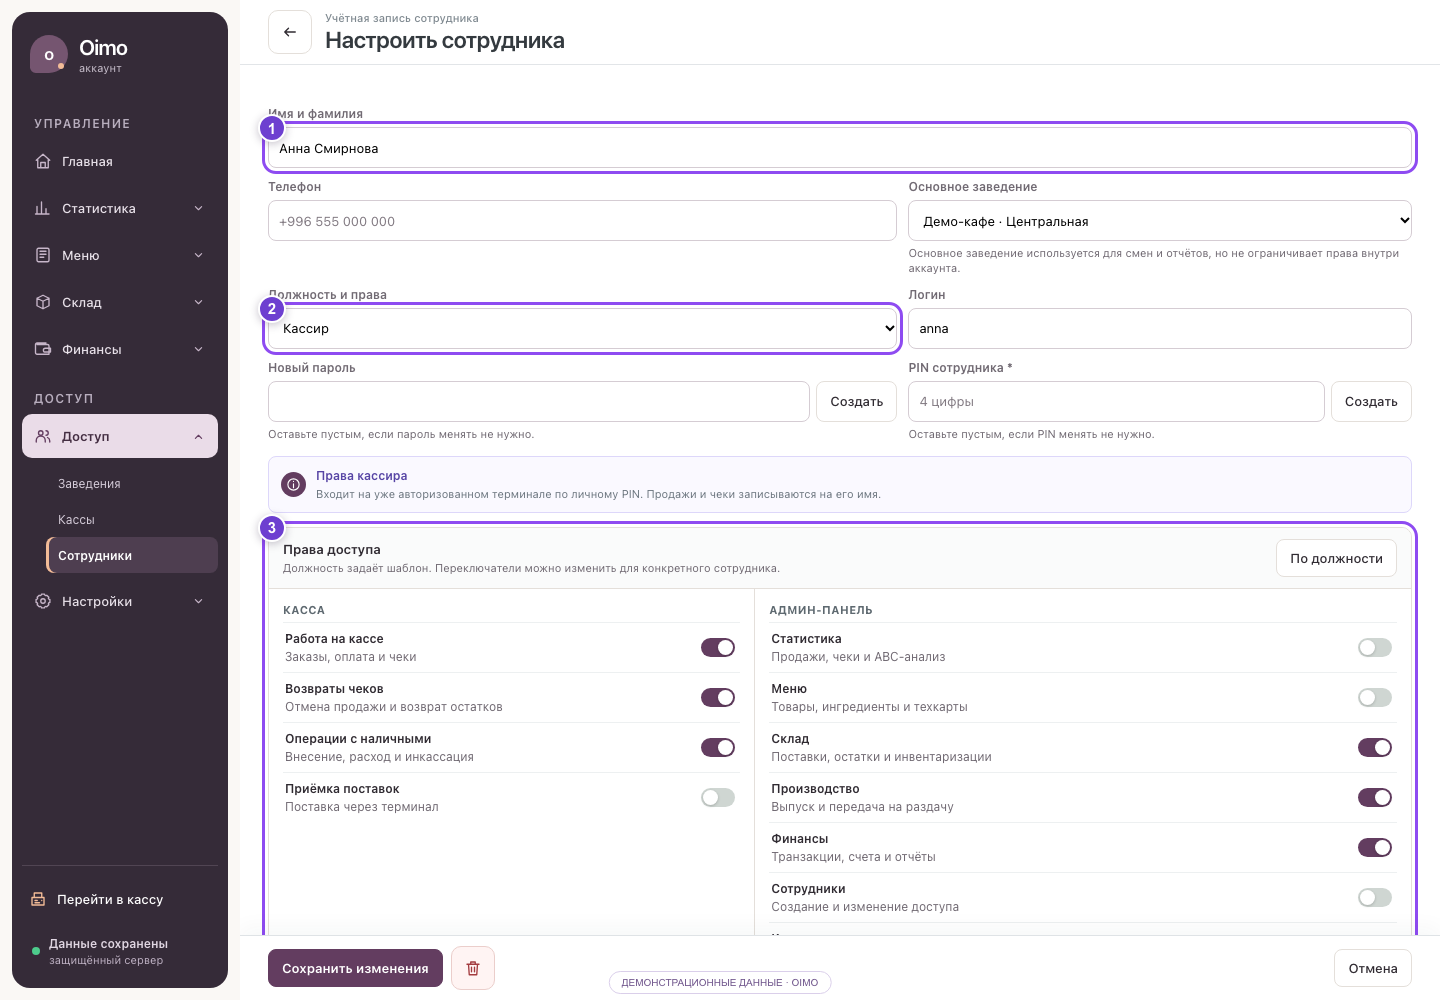The image size is (1440, 1000).
Task: Expand the Финансы sidebar chevron
Action: [198, 349]
